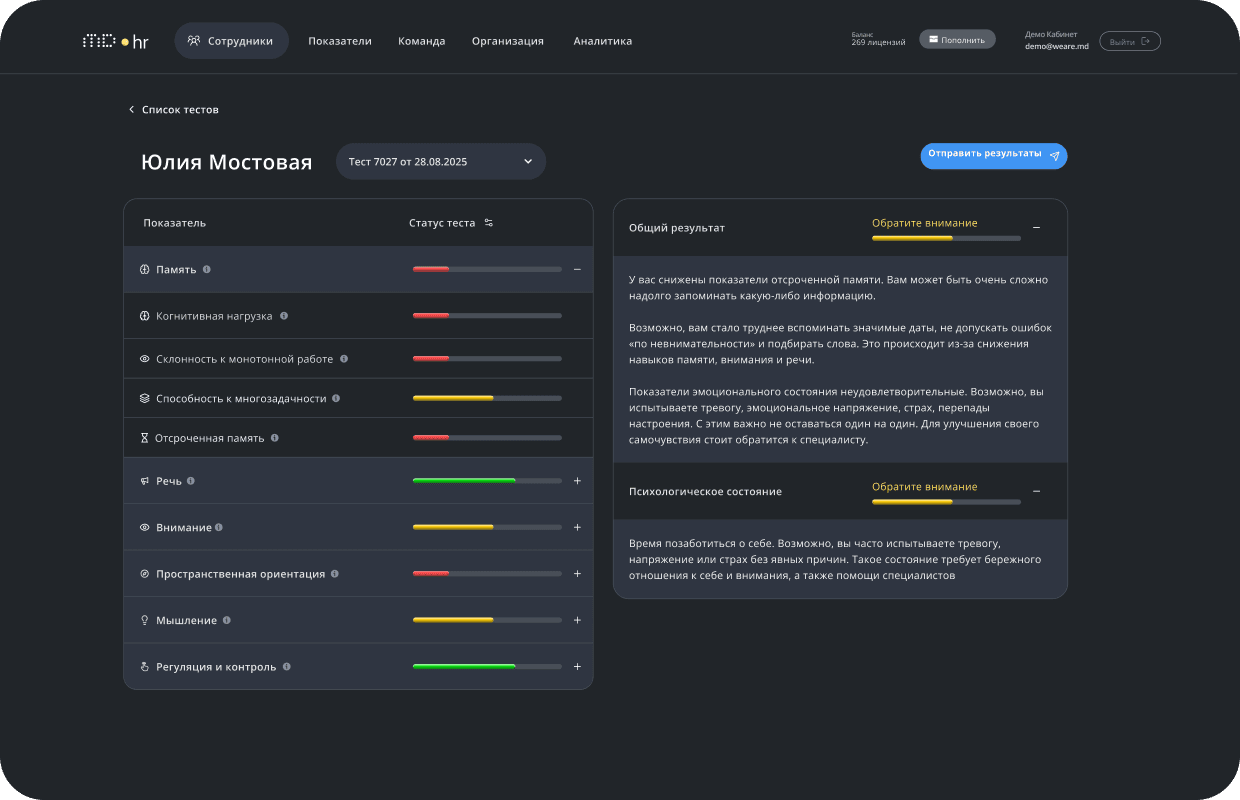Click the filter icon next to Статус теста
This screenshot has height=800, width=1240.
(489, 223)
